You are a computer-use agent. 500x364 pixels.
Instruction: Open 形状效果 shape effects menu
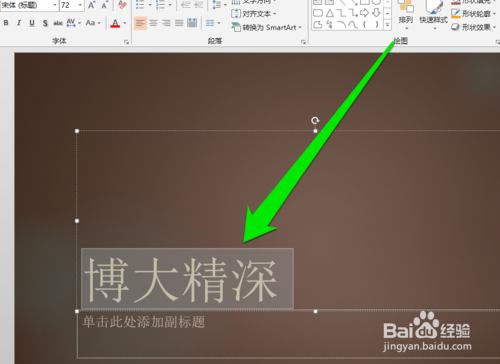pos(473,27)
